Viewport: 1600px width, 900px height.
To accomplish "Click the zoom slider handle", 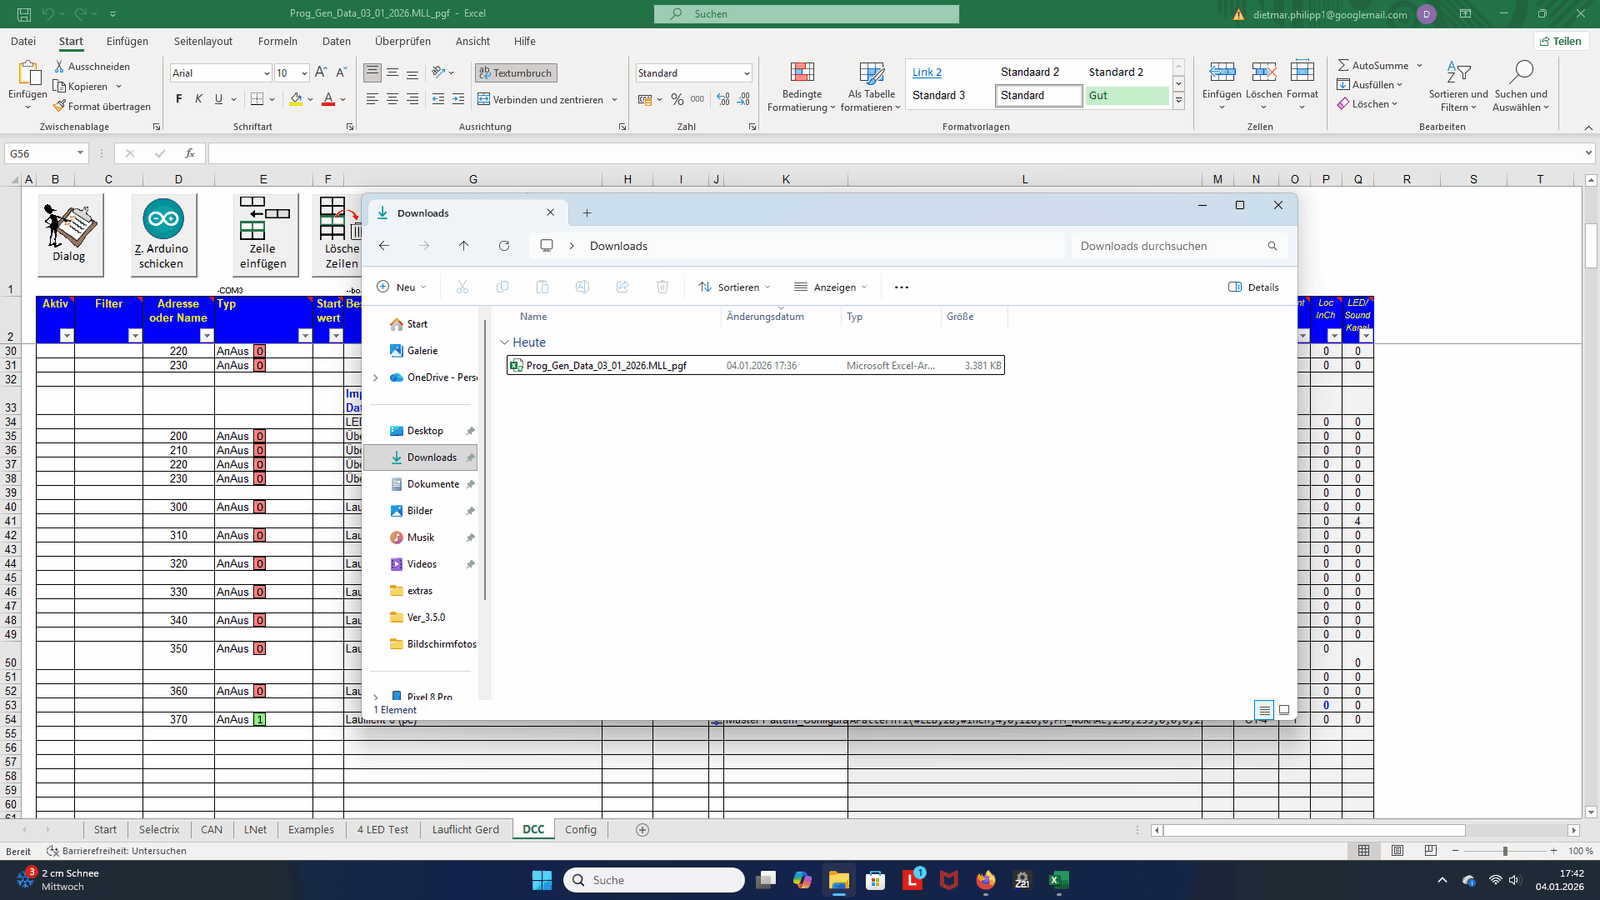I will click(1505, 851).
